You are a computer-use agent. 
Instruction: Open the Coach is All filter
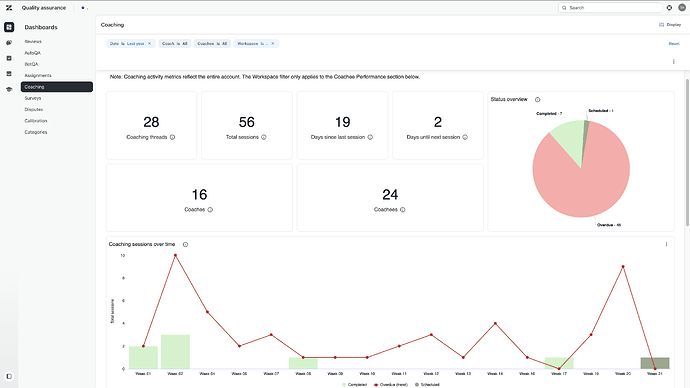point(175,44)
